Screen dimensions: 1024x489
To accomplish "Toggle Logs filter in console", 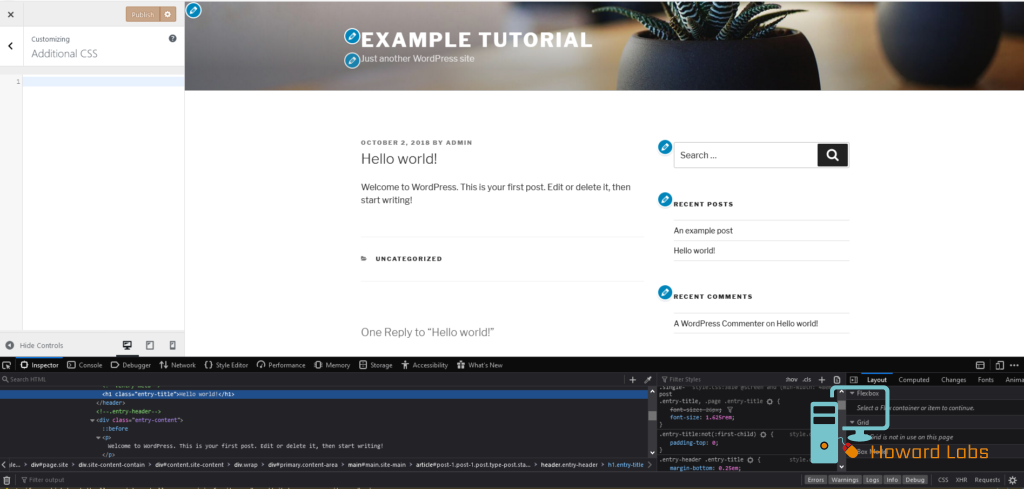I will (x=872, y=480).
